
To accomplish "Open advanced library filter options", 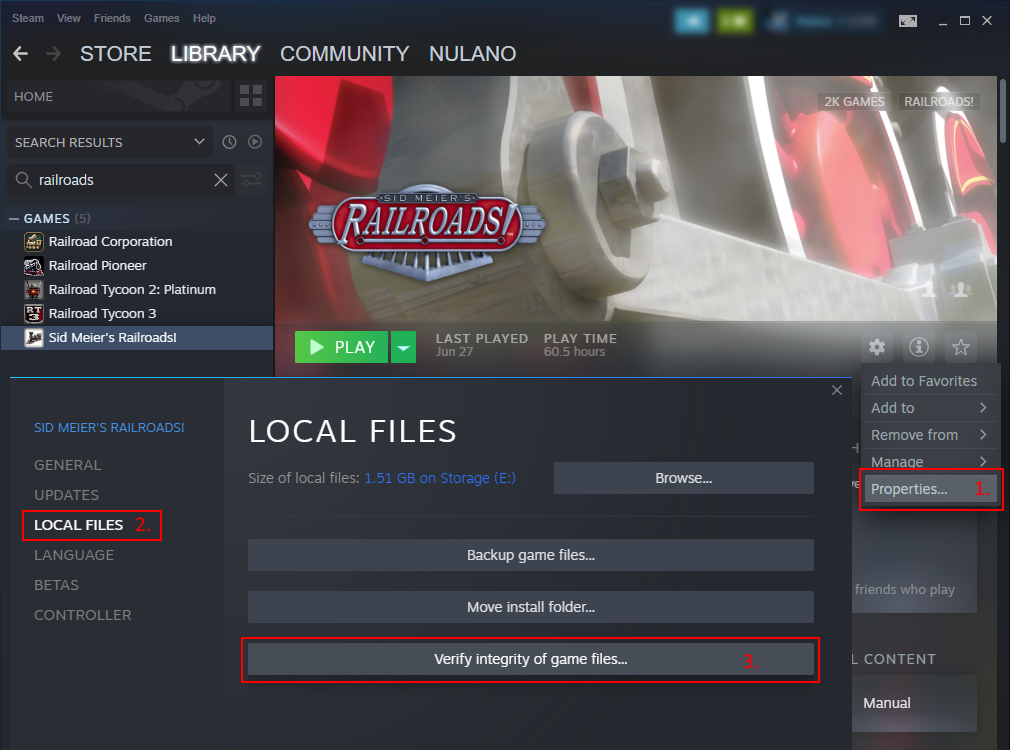I will pyautogui.click(x=251, y=180).
